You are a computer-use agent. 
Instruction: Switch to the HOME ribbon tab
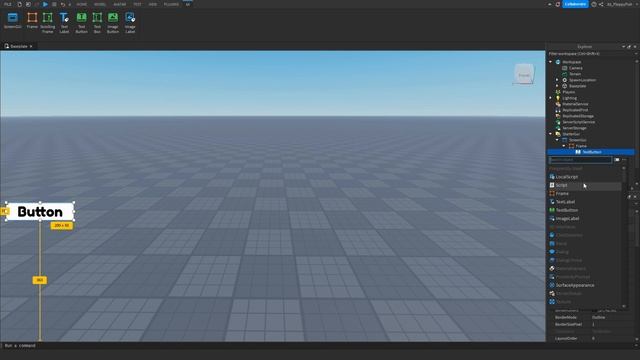(82, 4)
